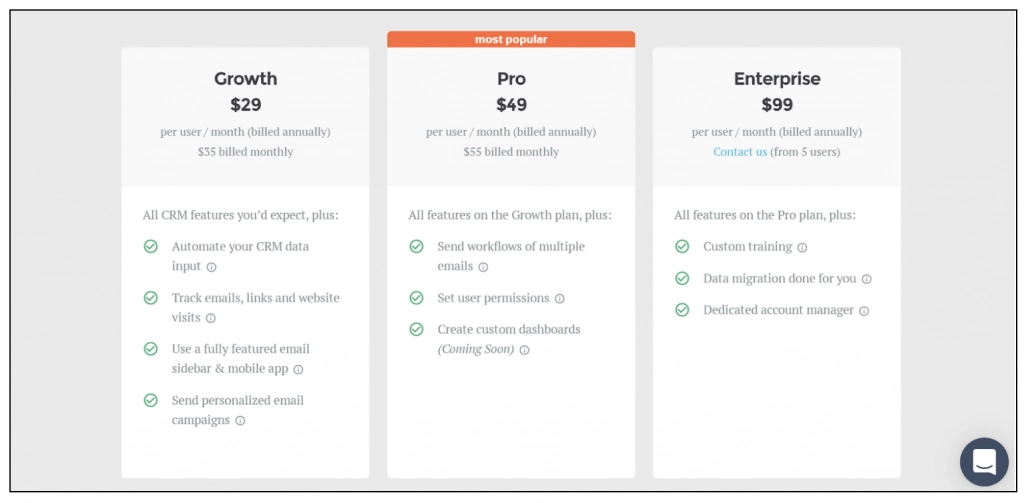Click info icon next to personalized email campaigns

(240, 421)
